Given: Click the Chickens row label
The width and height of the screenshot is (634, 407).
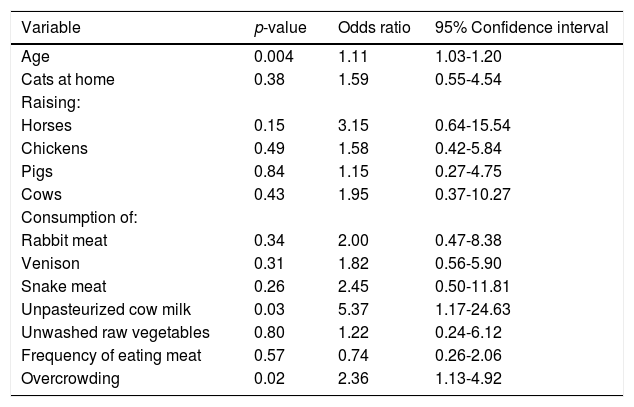Looking at the screenshot, I should coord(52,147).
